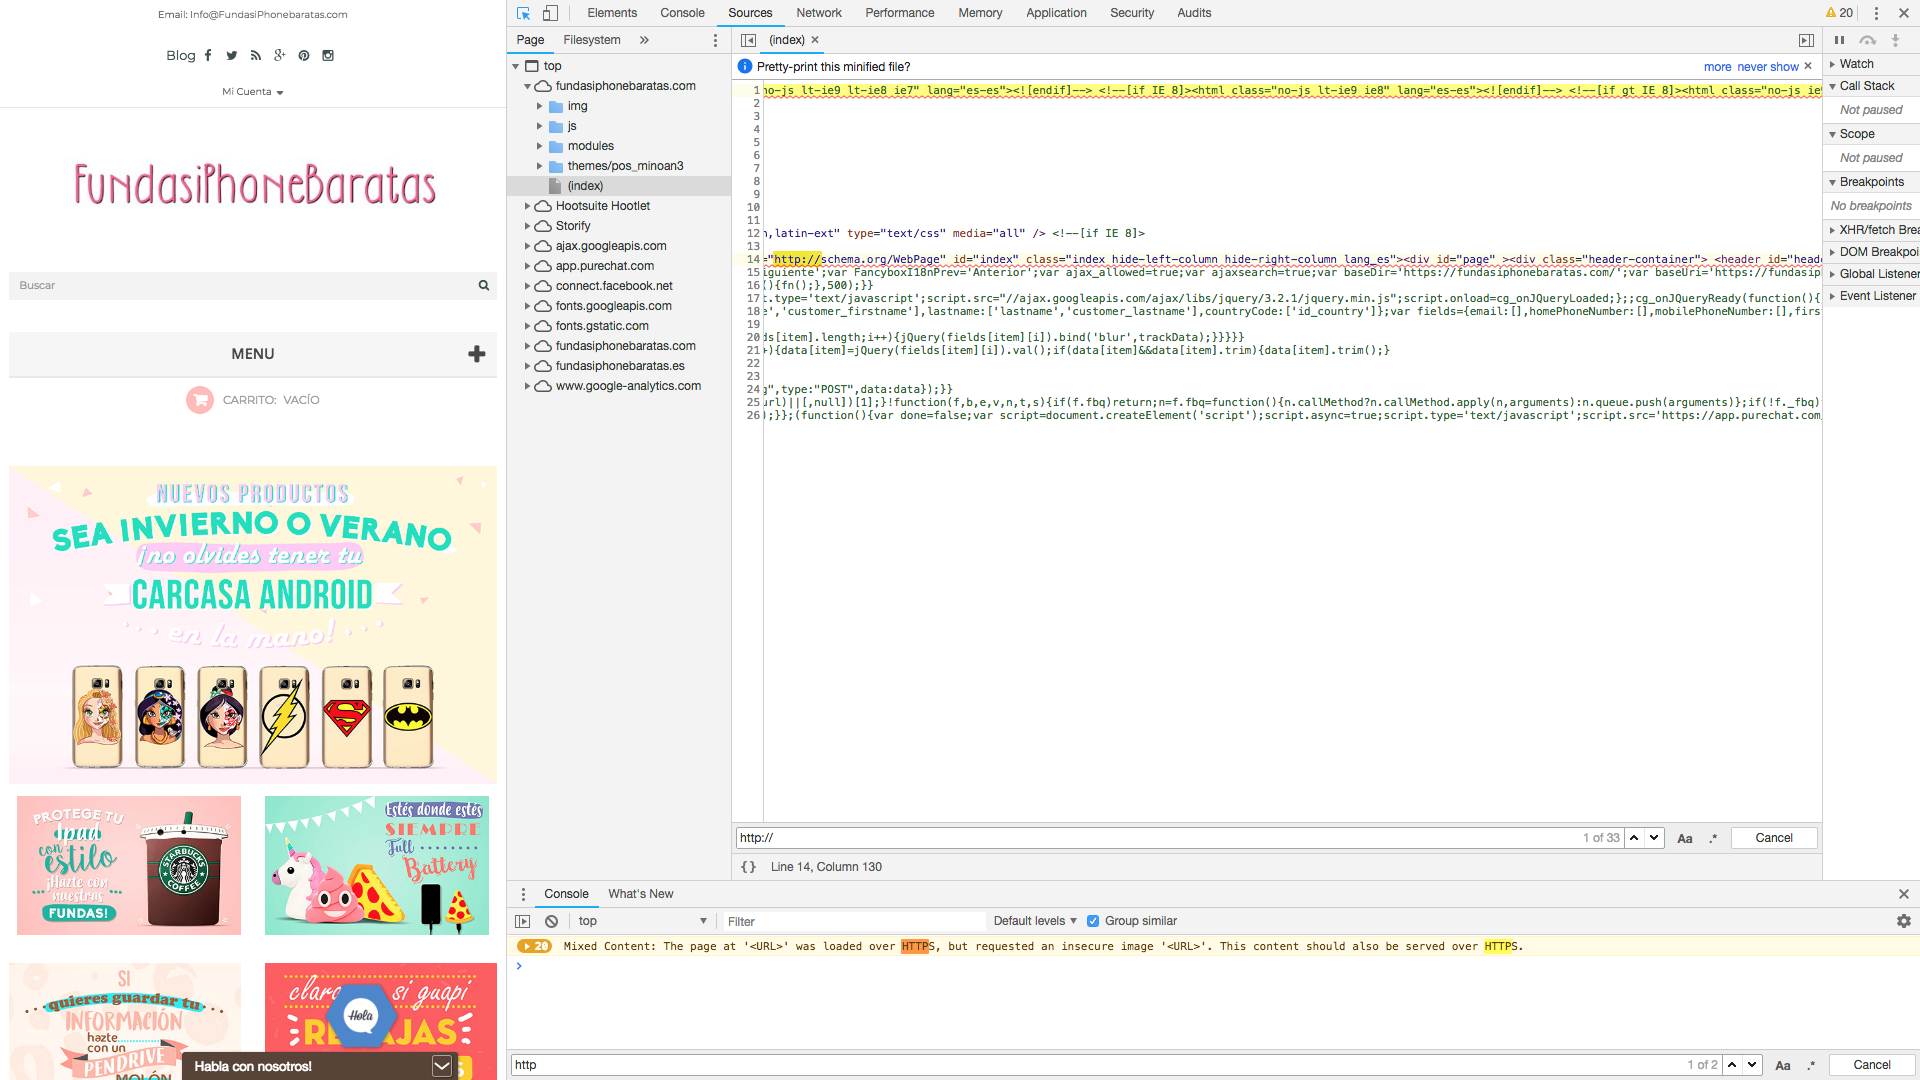Screen dimensions: 1920x1080
Task: Expand the Hootsuite Hootlet tree node
Action: tap(528, 206)
